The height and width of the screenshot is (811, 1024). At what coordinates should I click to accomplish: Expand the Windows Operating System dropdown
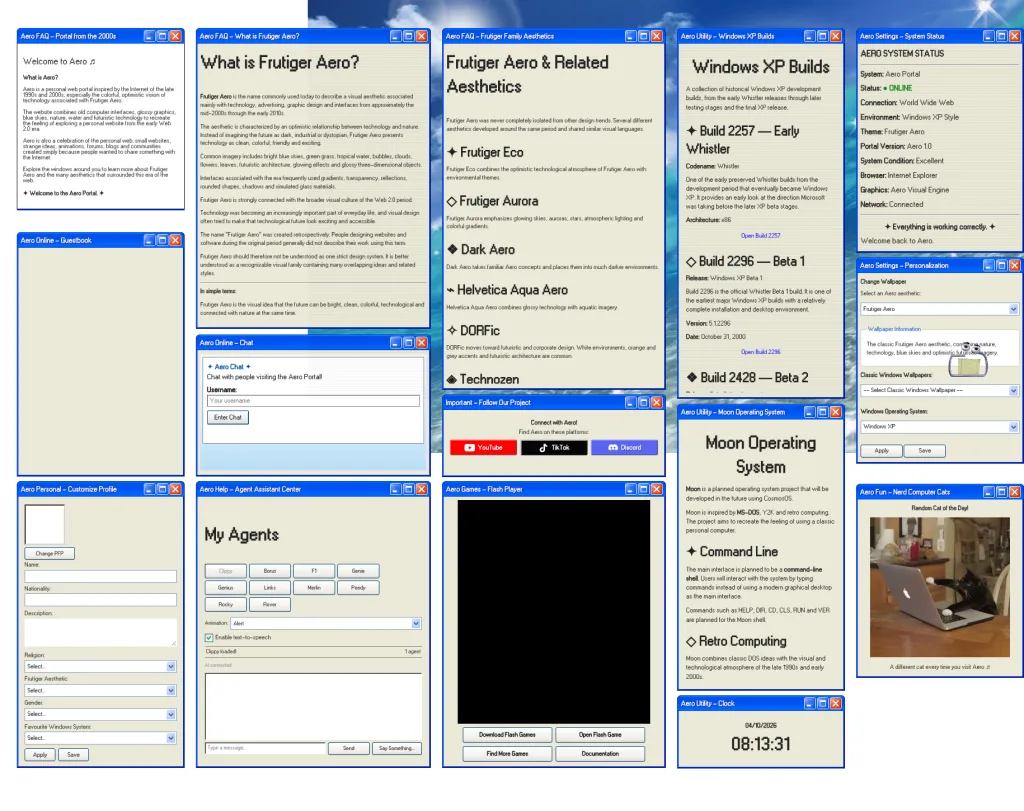click(x=939, y=426)
